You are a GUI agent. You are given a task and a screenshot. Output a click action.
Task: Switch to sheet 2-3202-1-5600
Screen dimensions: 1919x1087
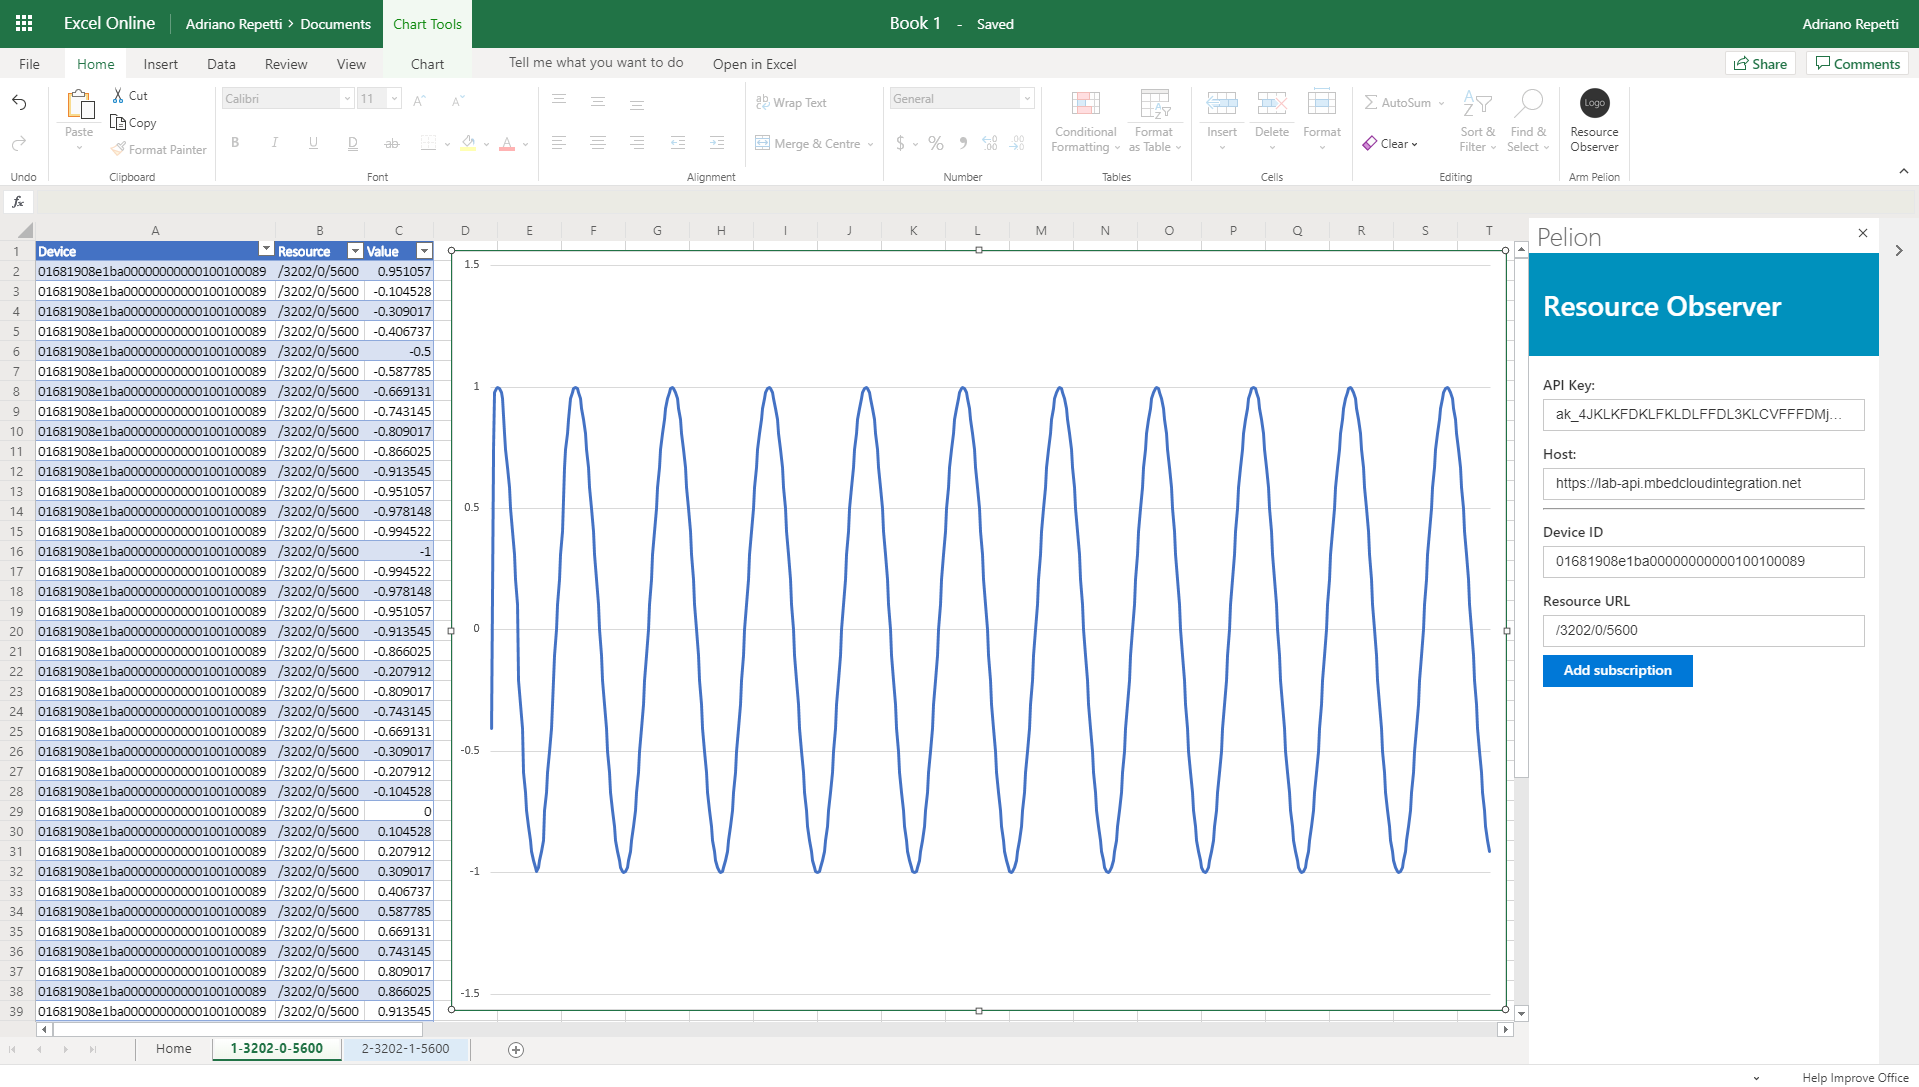[405, 1049]
